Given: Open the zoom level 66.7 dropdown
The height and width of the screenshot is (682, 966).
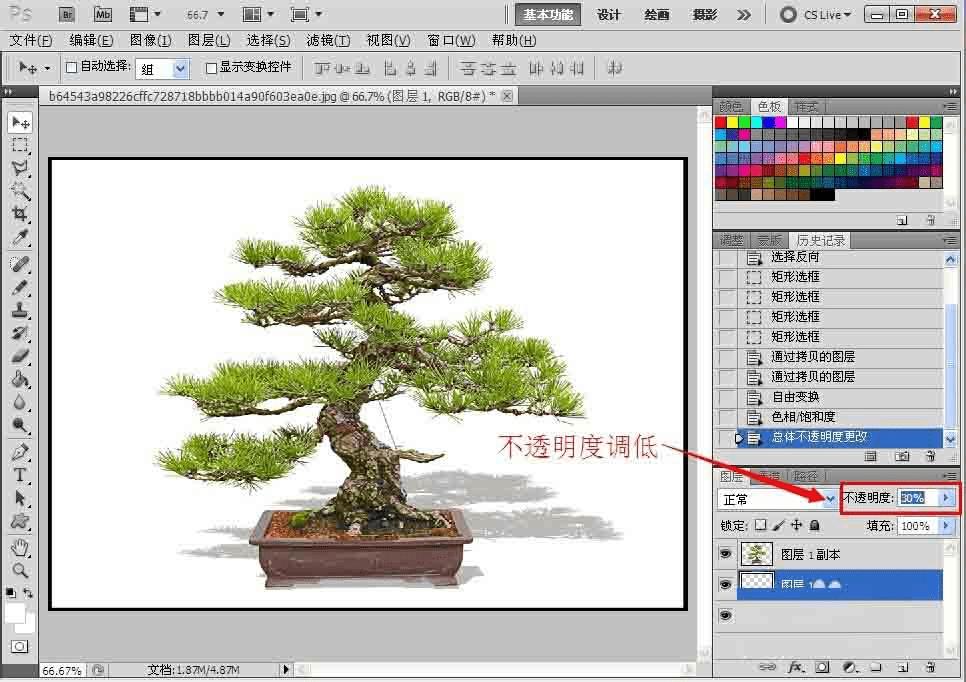Looking at the screenshot, I should tap(221, 14).
